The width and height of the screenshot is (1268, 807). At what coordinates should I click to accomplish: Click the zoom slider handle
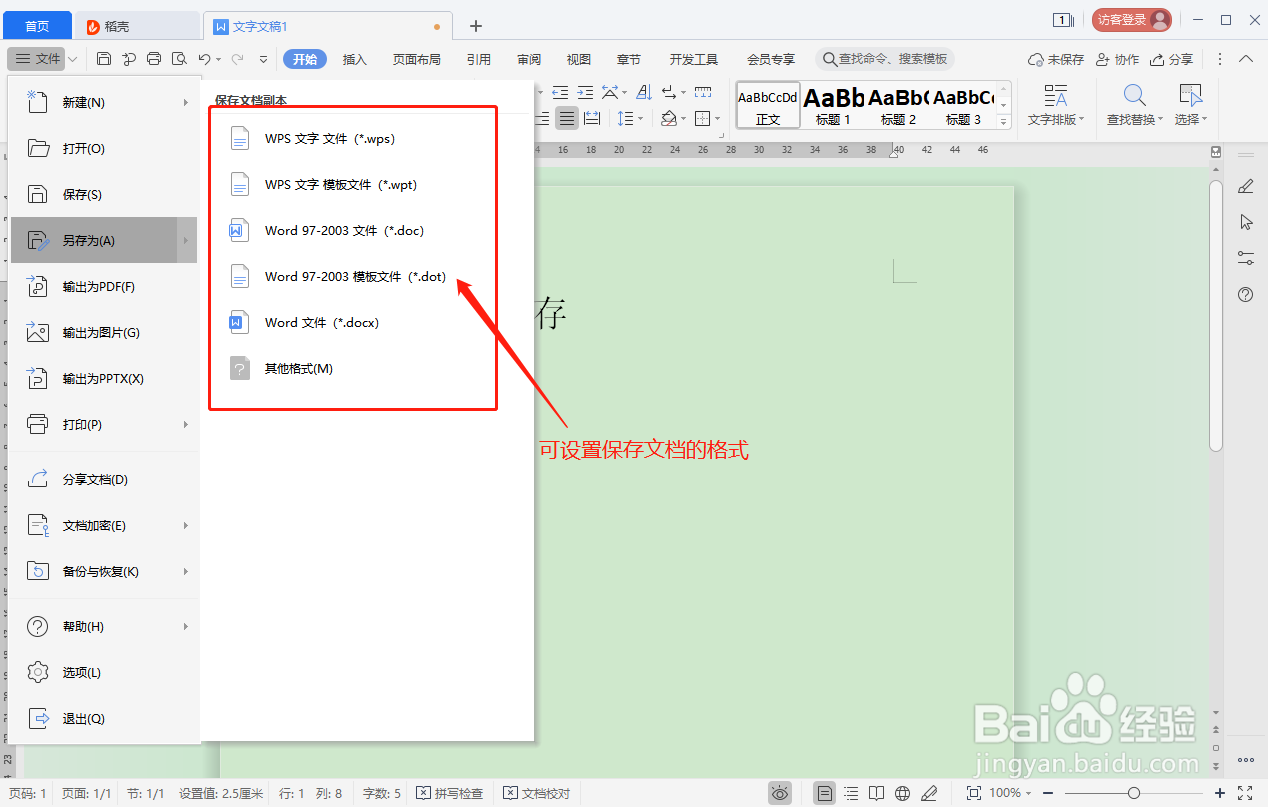(x=1133, y=793)
